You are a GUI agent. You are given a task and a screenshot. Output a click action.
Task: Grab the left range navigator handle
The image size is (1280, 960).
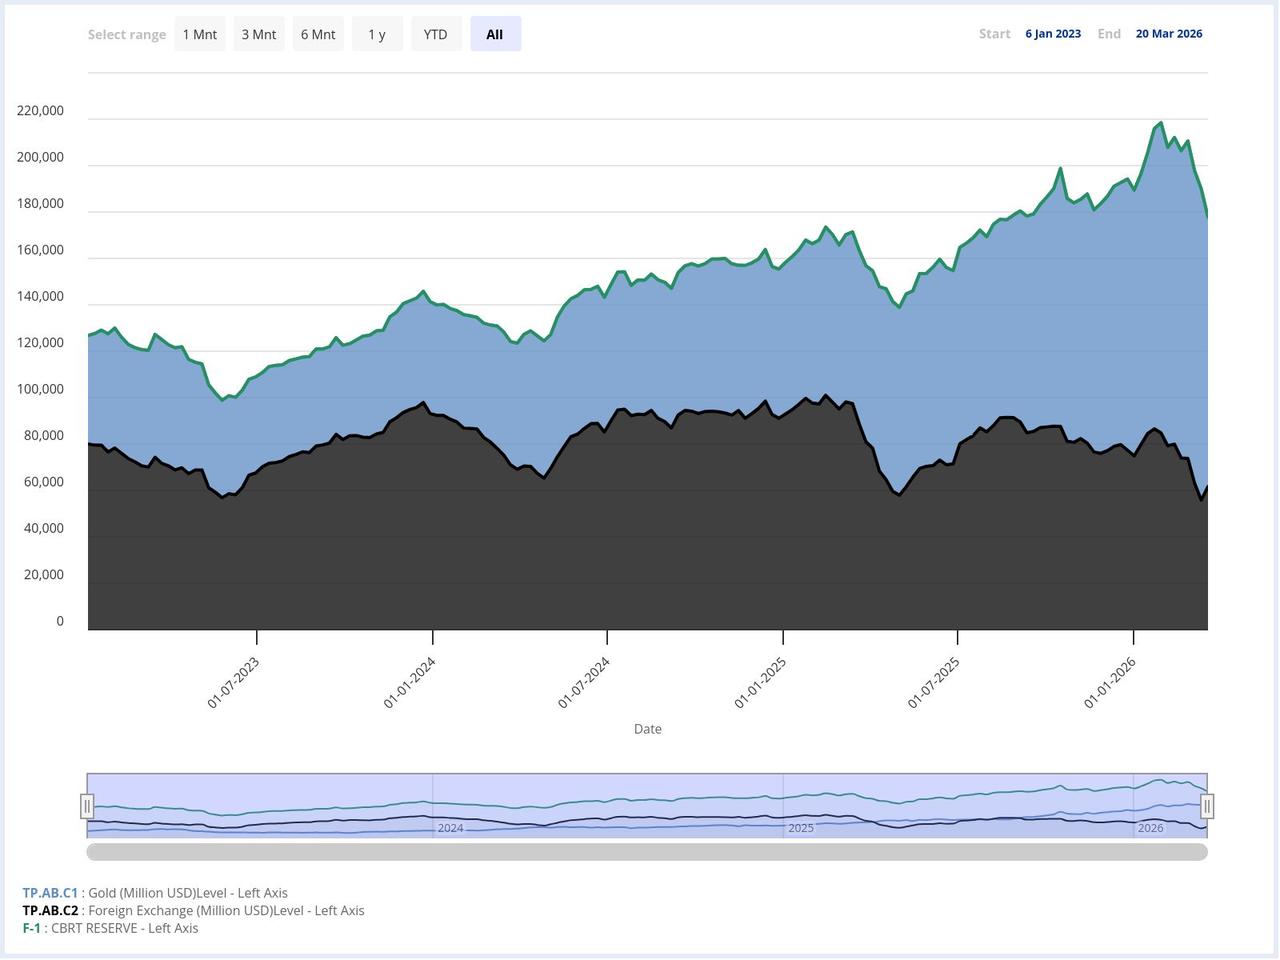coord(88,805)
